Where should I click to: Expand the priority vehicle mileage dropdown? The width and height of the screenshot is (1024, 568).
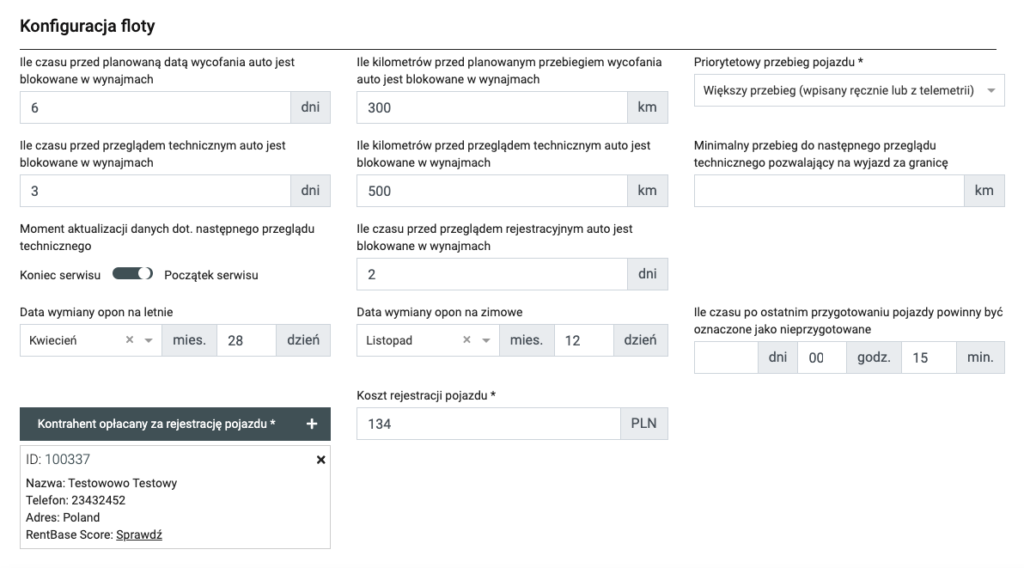(849, 90)
